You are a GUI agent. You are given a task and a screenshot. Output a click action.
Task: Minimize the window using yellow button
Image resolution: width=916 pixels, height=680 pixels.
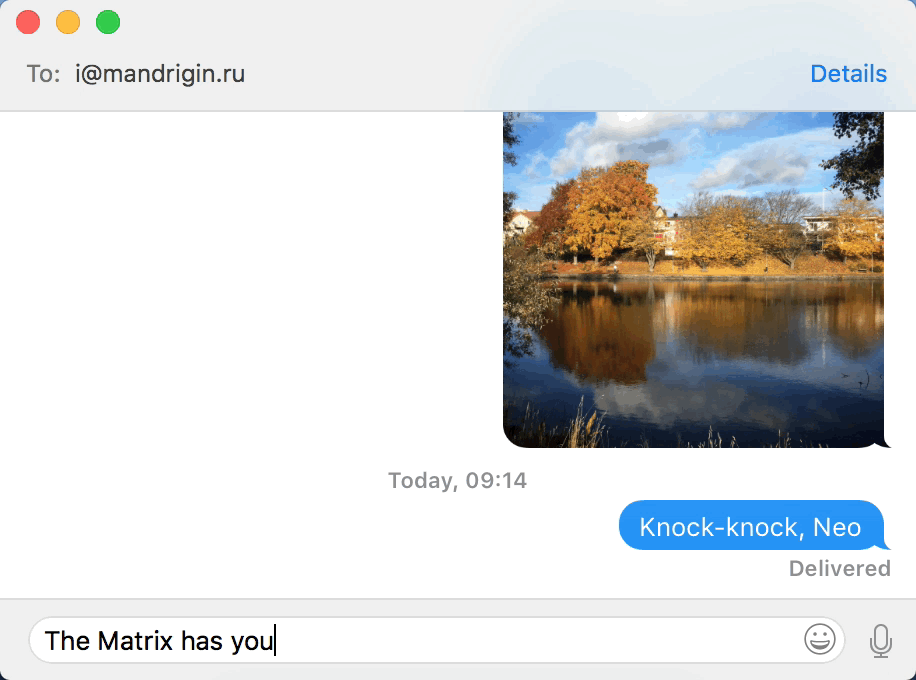(68, 22)
